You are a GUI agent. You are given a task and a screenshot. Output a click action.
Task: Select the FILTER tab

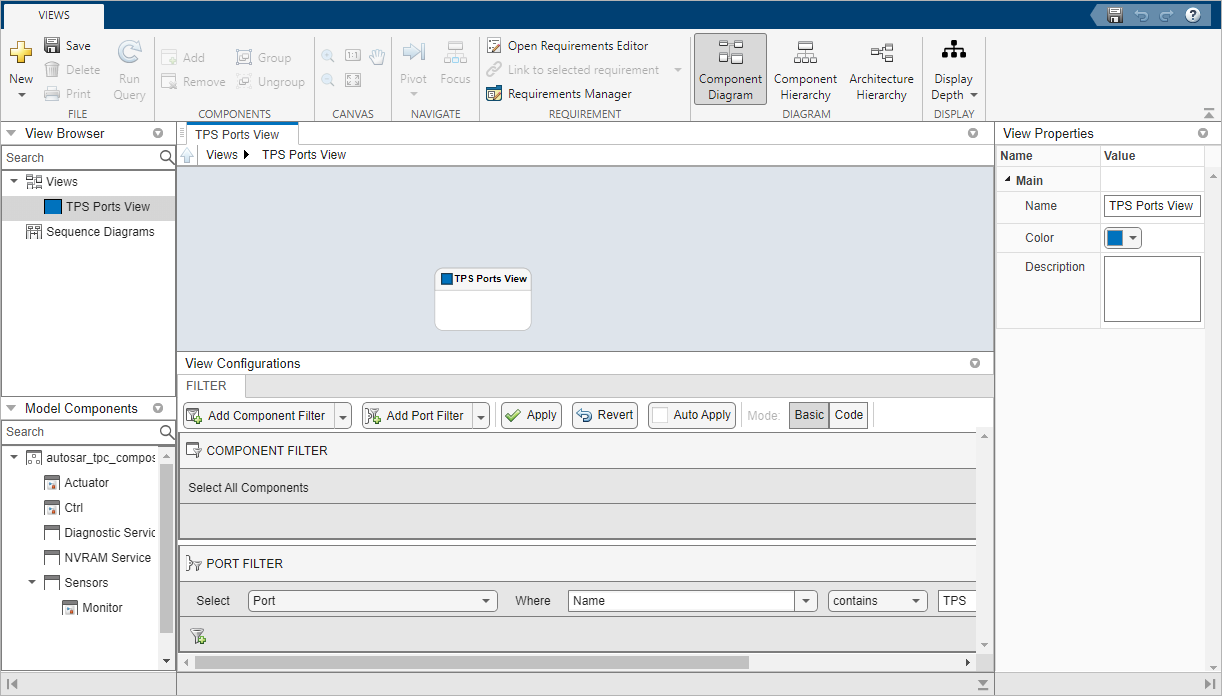click(206, 386)
